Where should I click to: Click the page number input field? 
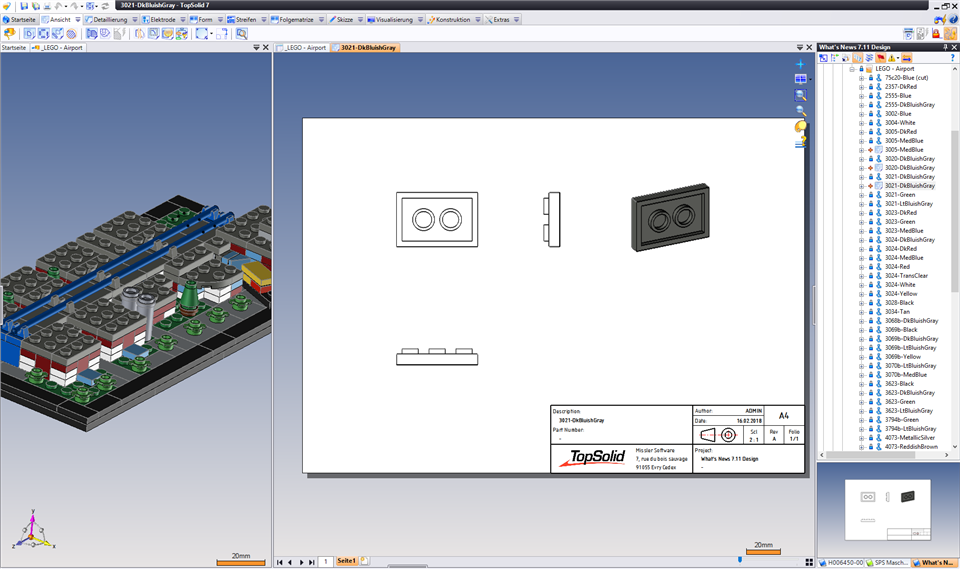pyautogui.click(x=326, y=562)
